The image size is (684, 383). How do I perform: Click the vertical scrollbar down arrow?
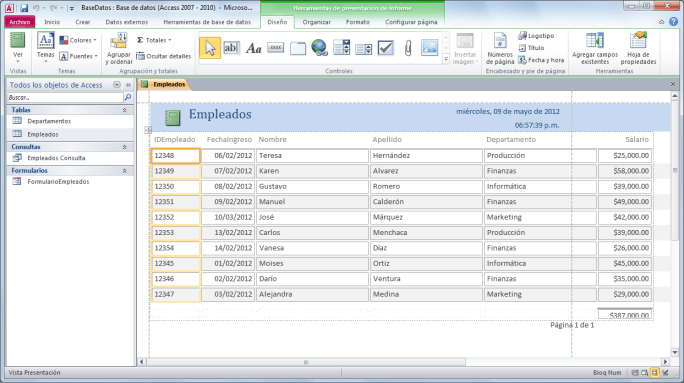pyautogui.click(x=675, y=352)
